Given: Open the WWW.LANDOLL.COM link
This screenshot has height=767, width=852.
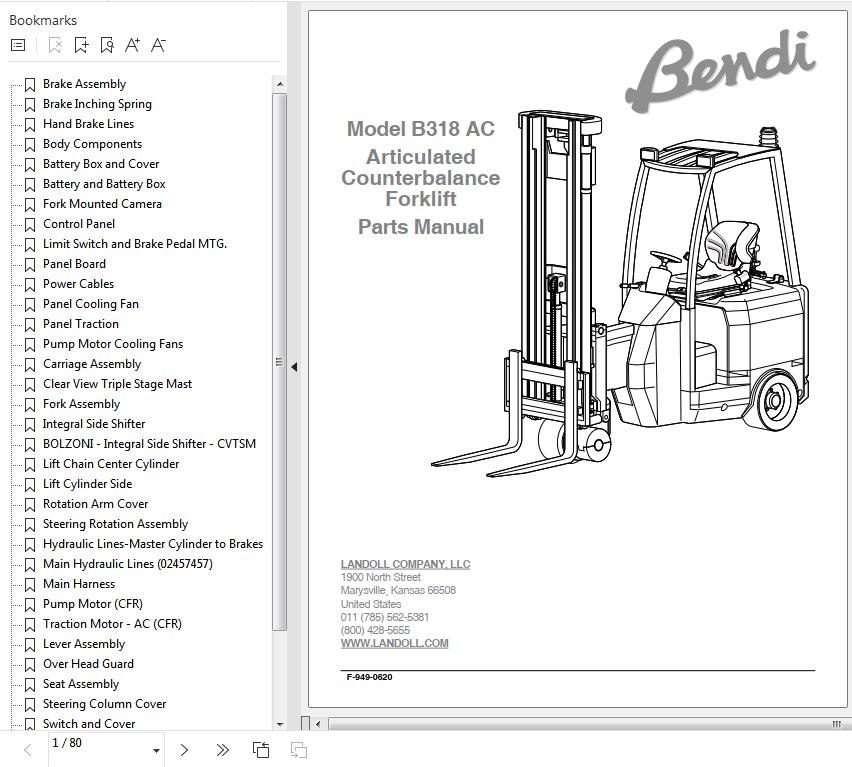Looking at the screenshot, I should (x=394, y=644).
